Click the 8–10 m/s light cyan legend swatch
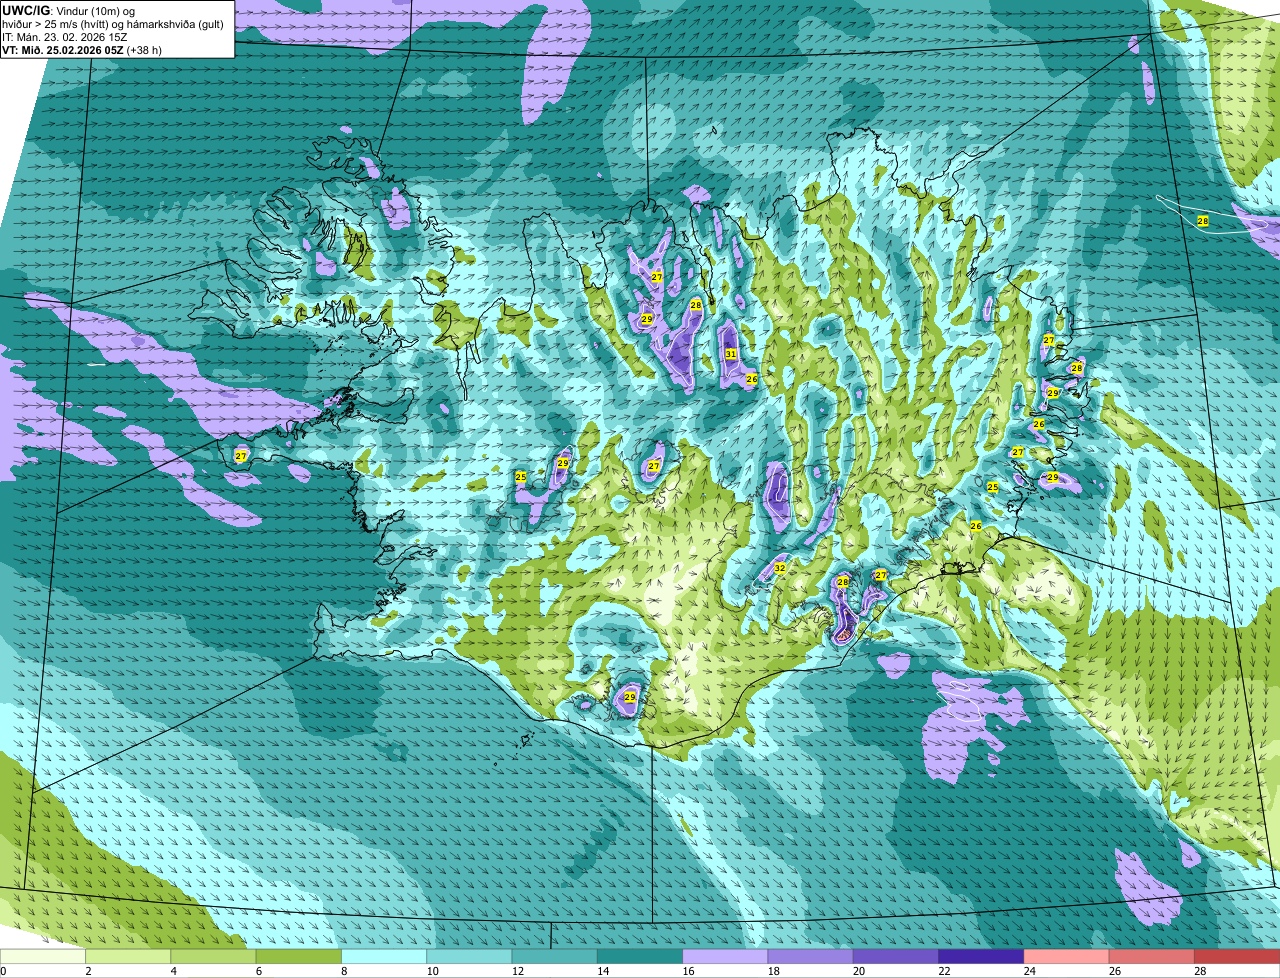The width and height of the screenshot is (1280, 978). pyautogui.click(x=384, y=957)
